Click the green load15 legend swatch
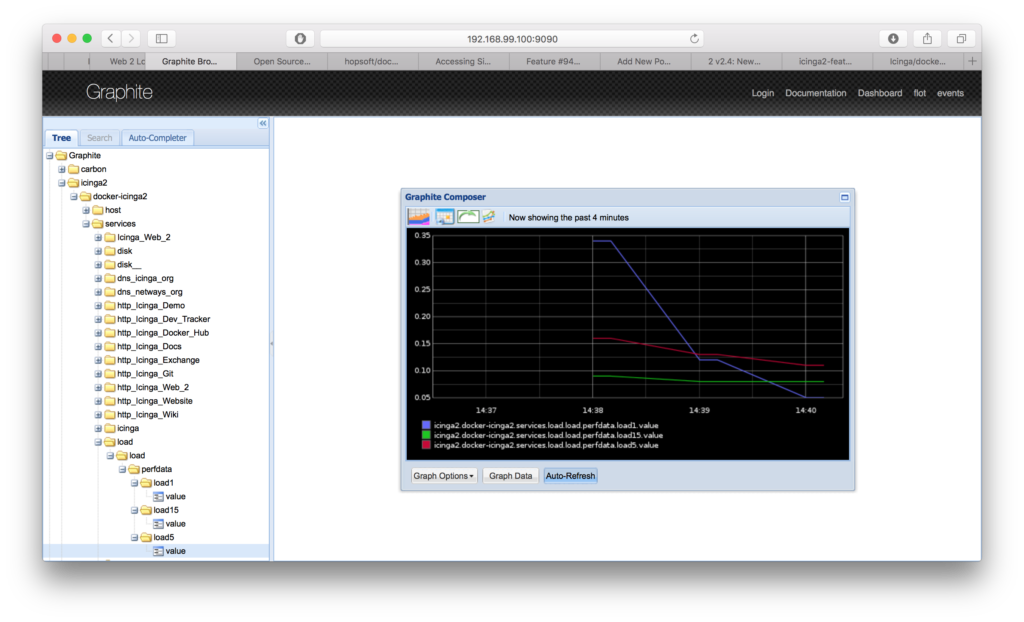The height and width of the screenshot is (622, 1024). point(426,435)
